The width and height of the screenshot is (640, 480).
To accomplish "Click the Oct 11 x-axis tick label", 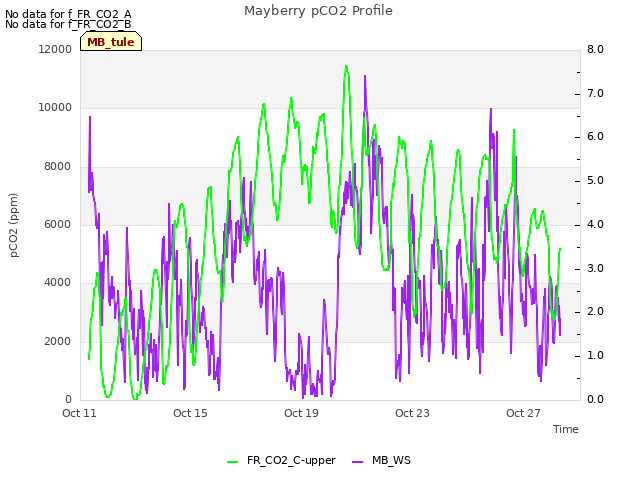I will 79,413.
